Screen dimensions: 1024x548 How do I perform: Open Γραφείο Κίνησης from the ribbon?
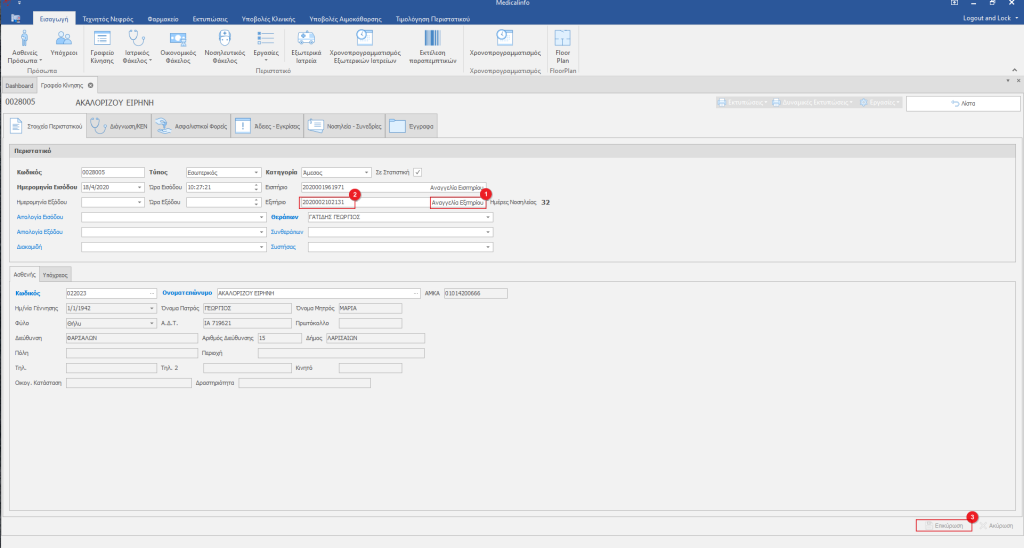click(101, 39)
